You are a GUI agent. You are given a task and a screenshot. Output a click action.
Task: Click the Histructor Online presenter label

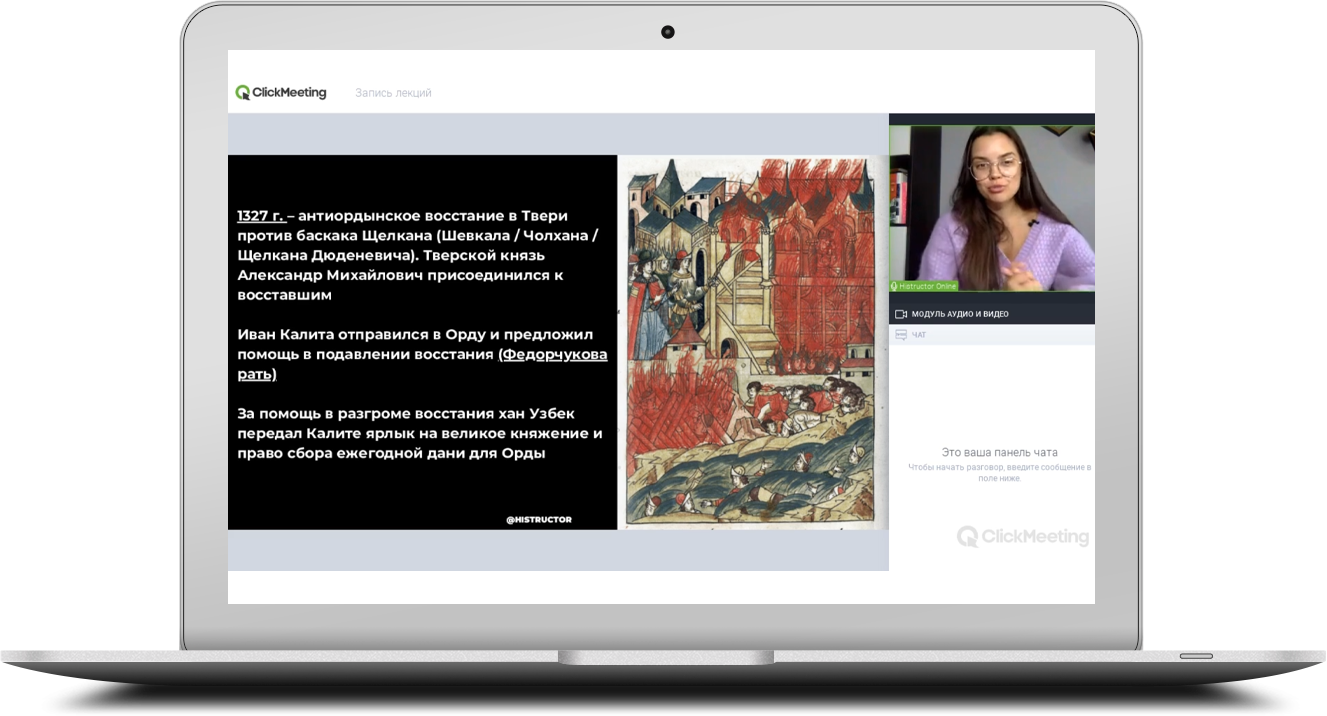click(926, 287)
